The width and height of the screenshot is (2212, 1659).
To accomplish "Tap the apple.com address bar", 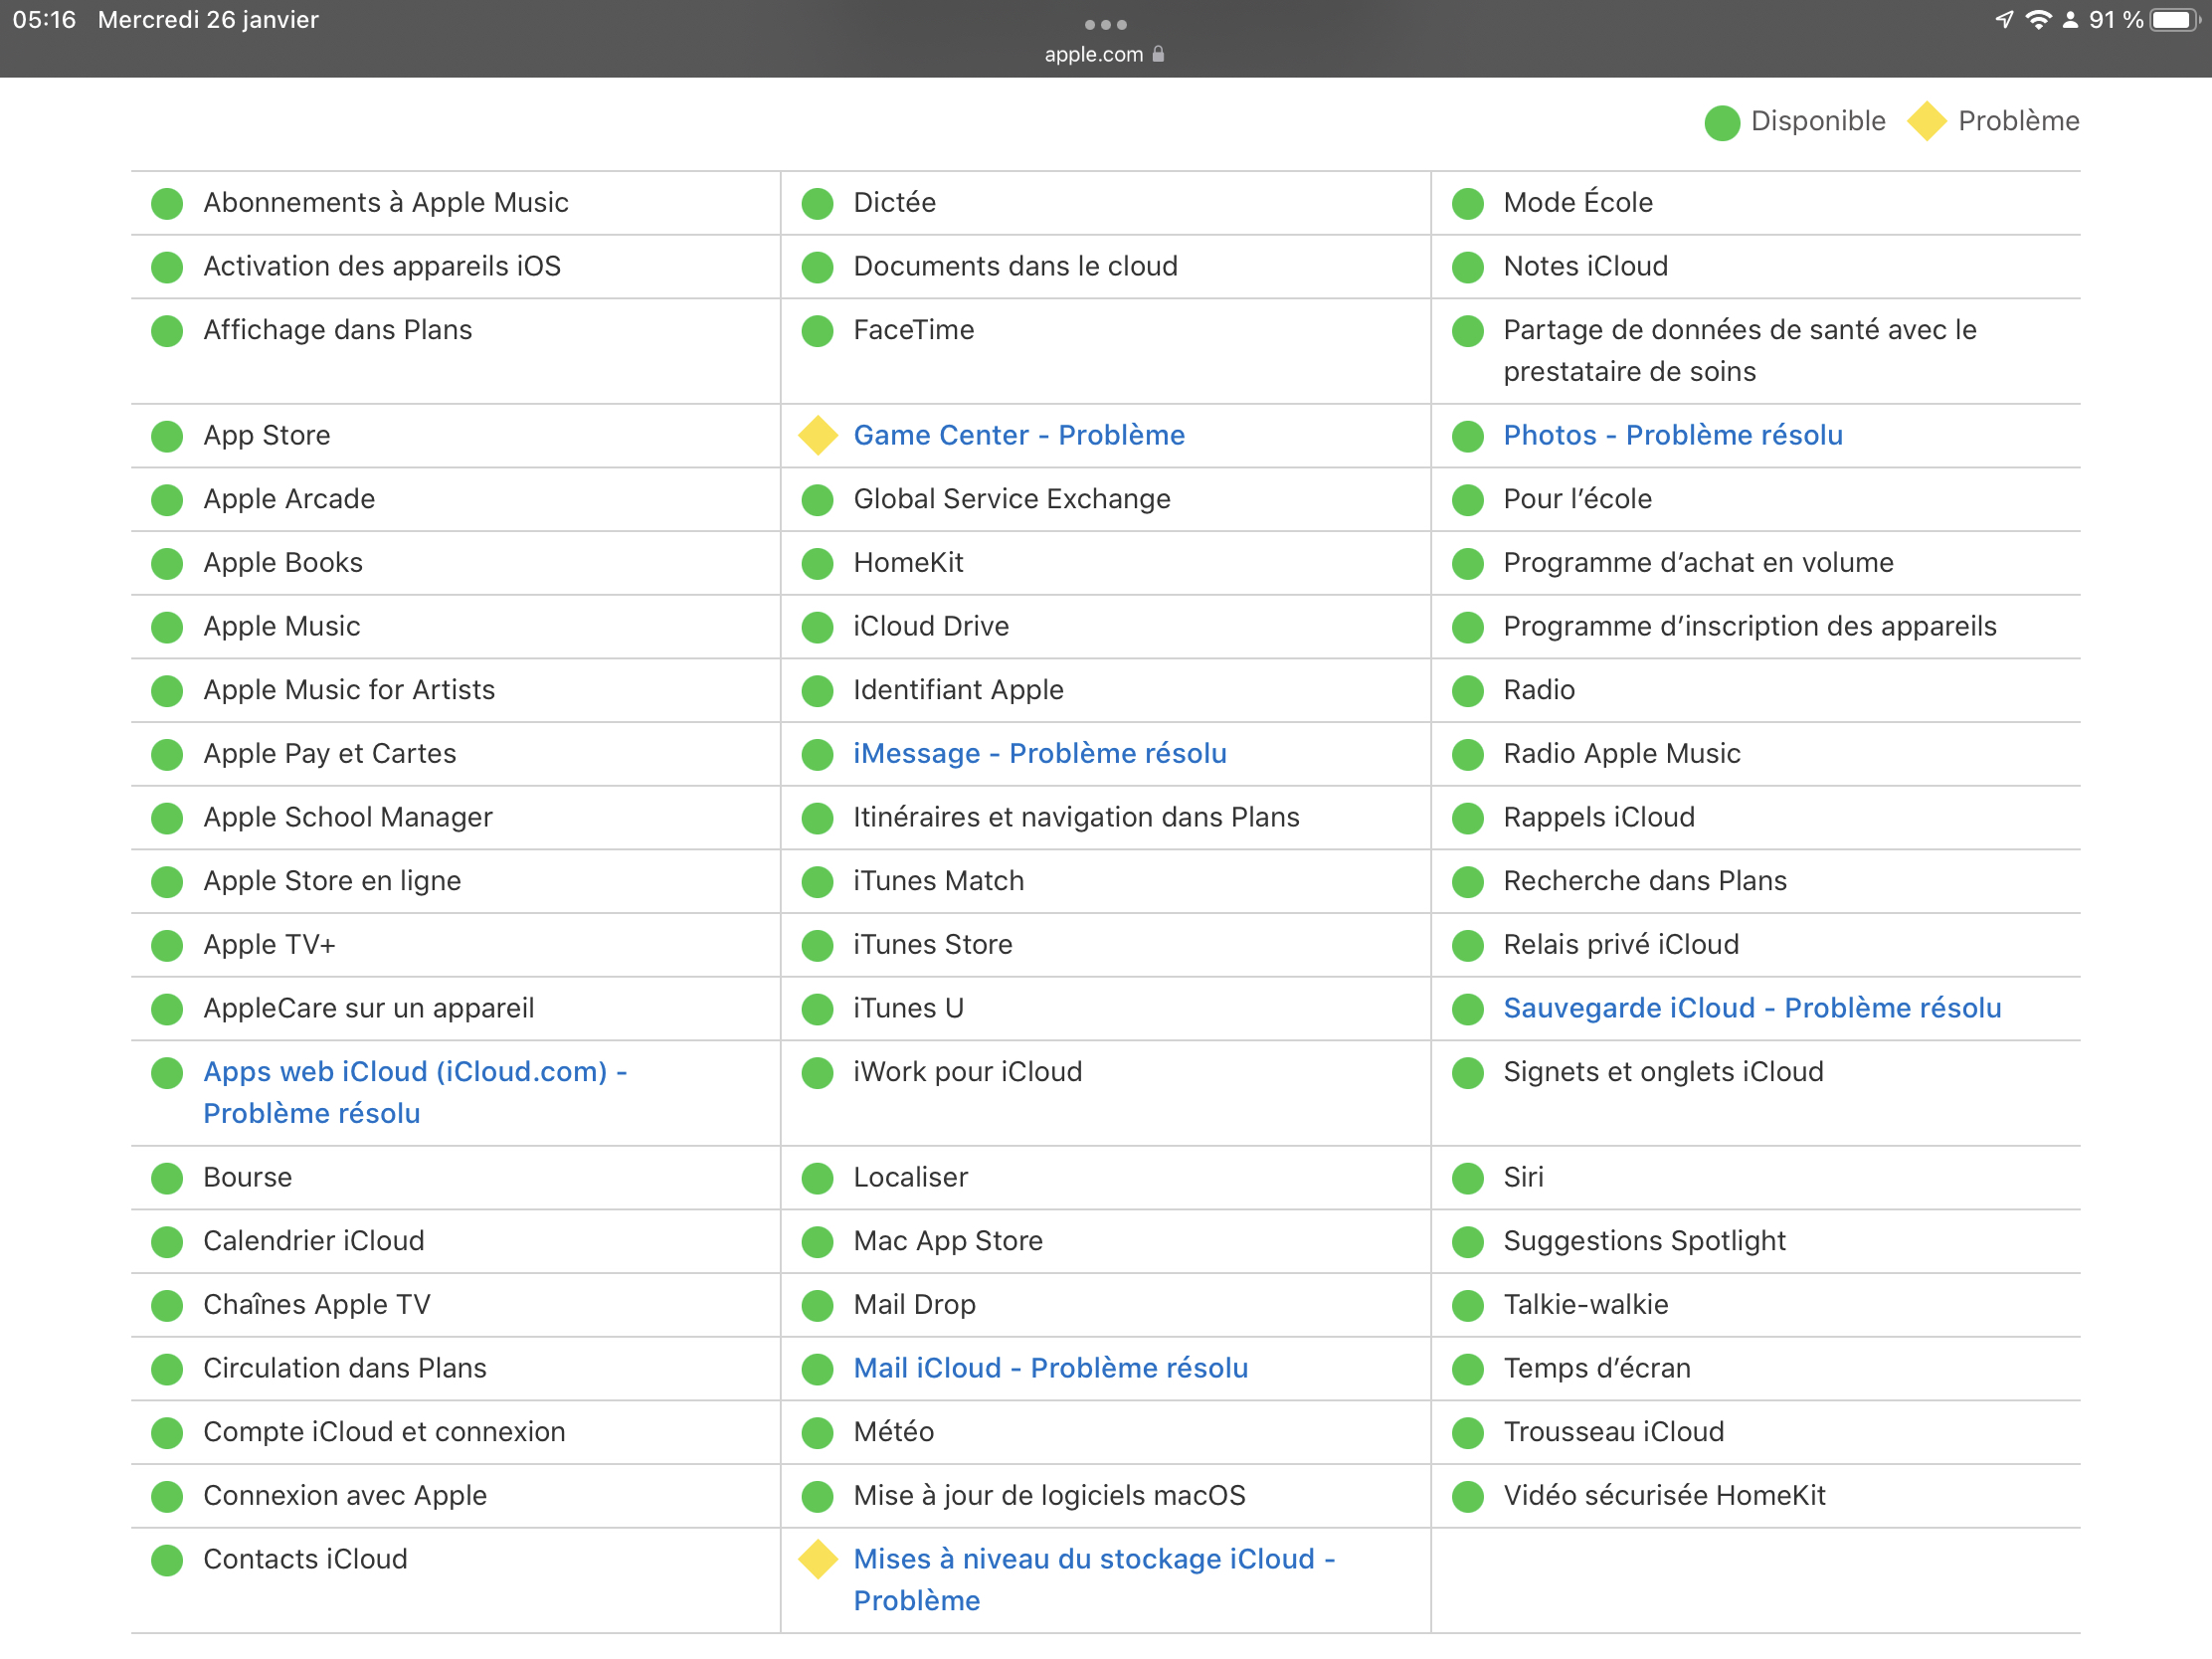I will [1094, 54].
